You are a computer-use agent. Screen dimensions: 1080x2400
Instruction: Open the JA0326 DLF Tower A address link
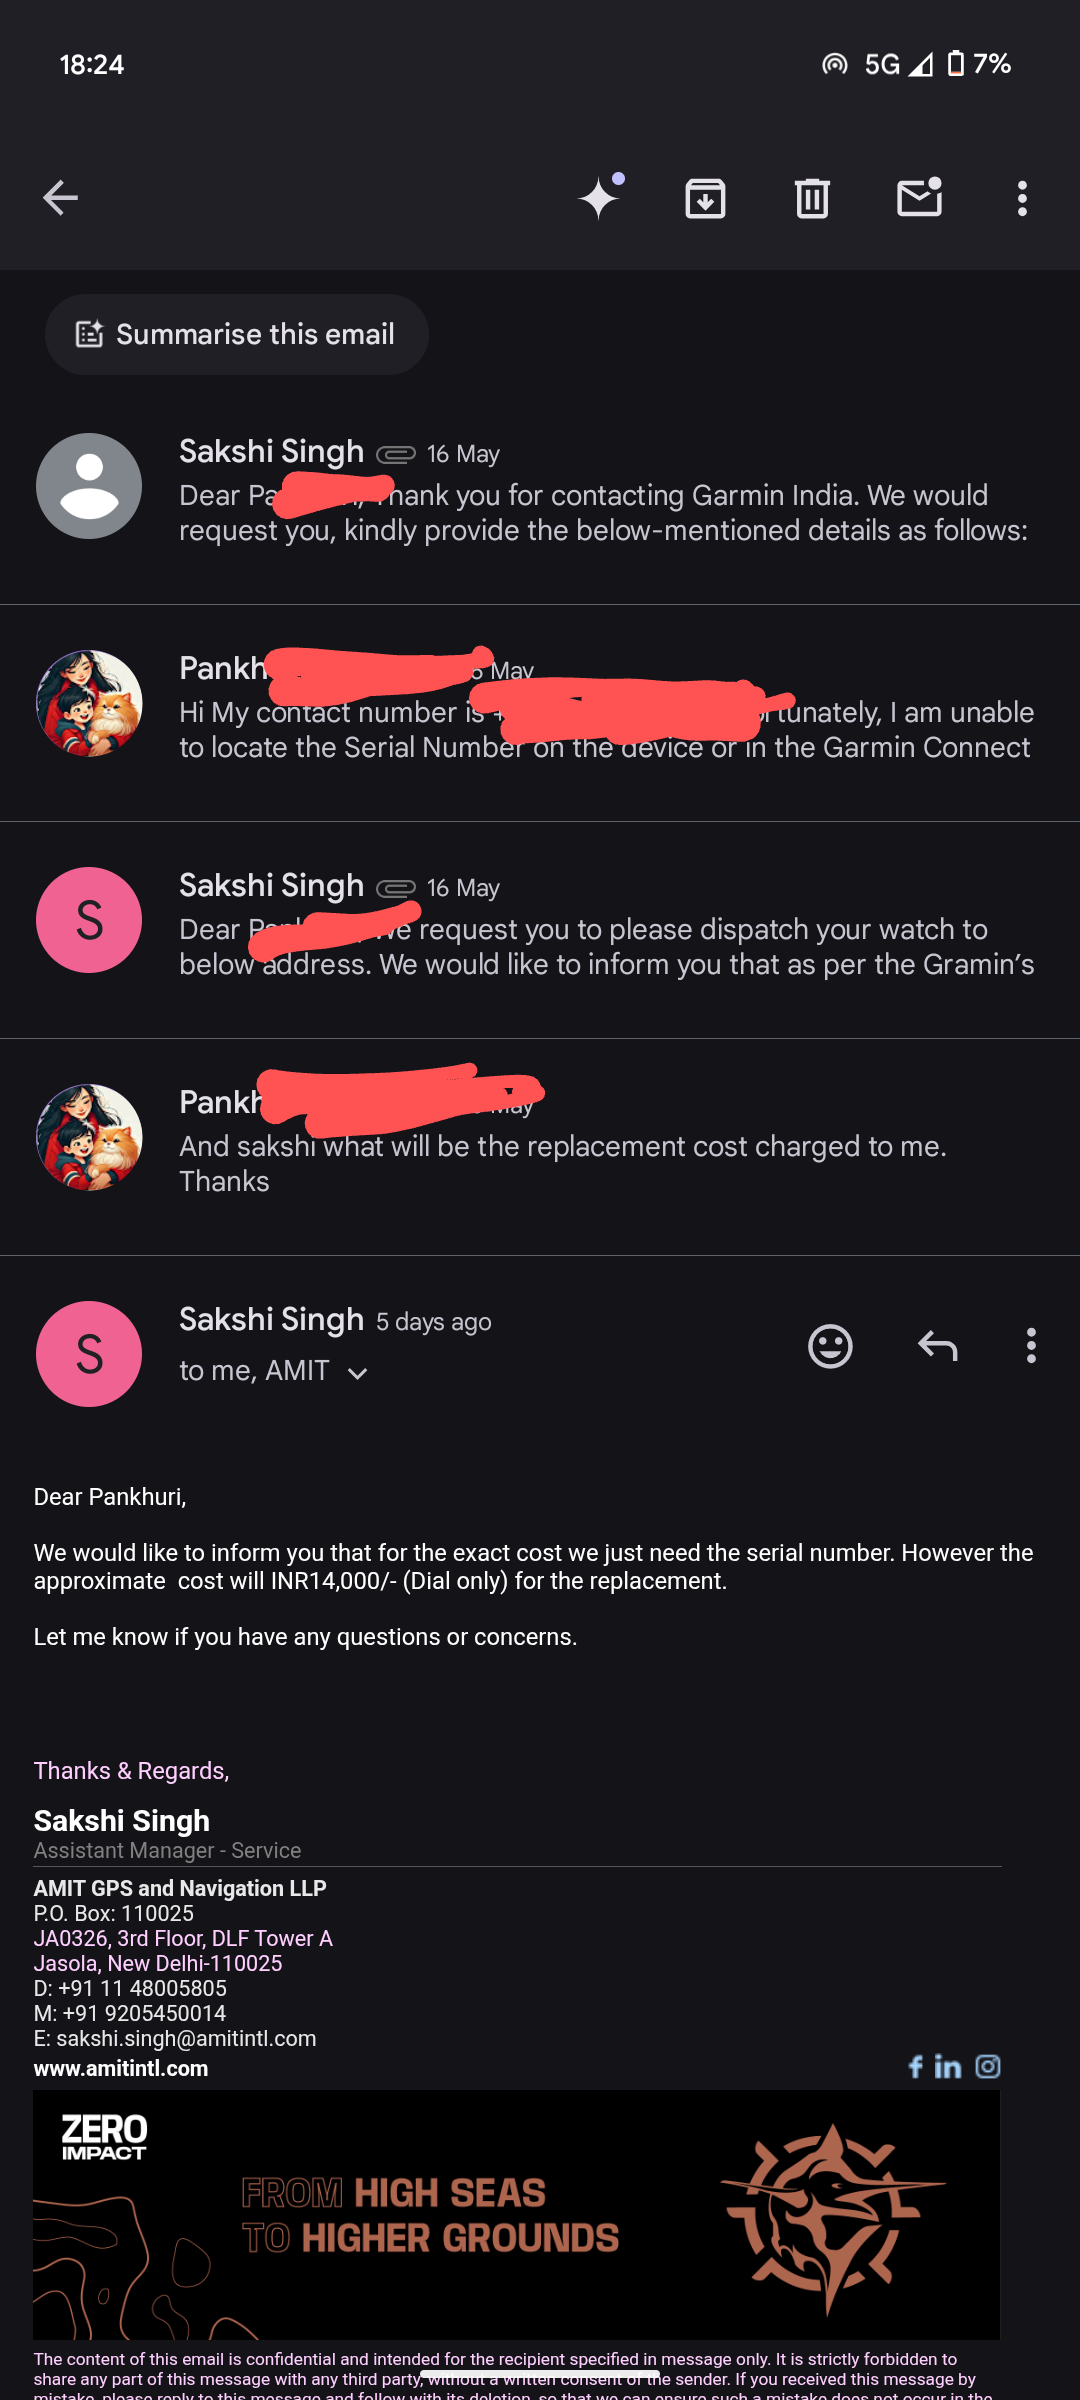tap(183, 1938)
